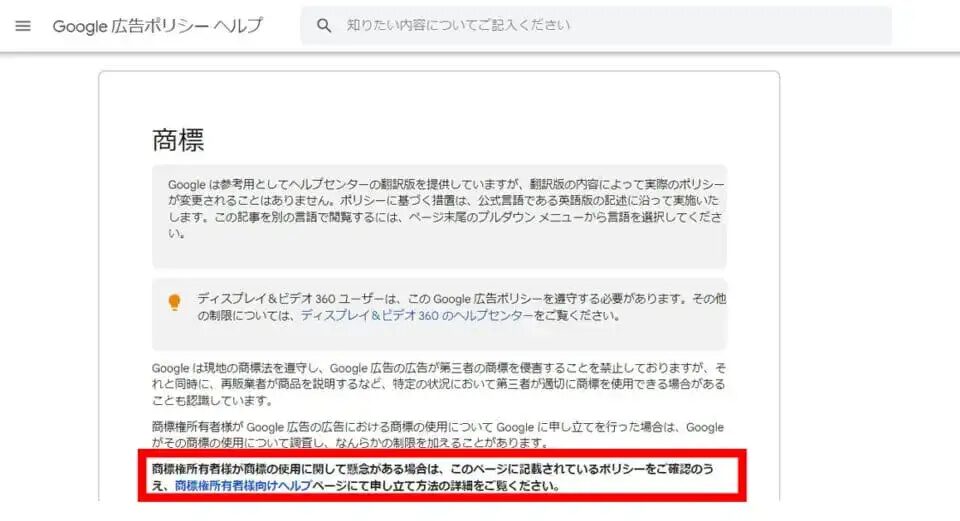Screen dimensions: 960x521
Task: Open the hamburger main menu
Action: coord(23,26)
